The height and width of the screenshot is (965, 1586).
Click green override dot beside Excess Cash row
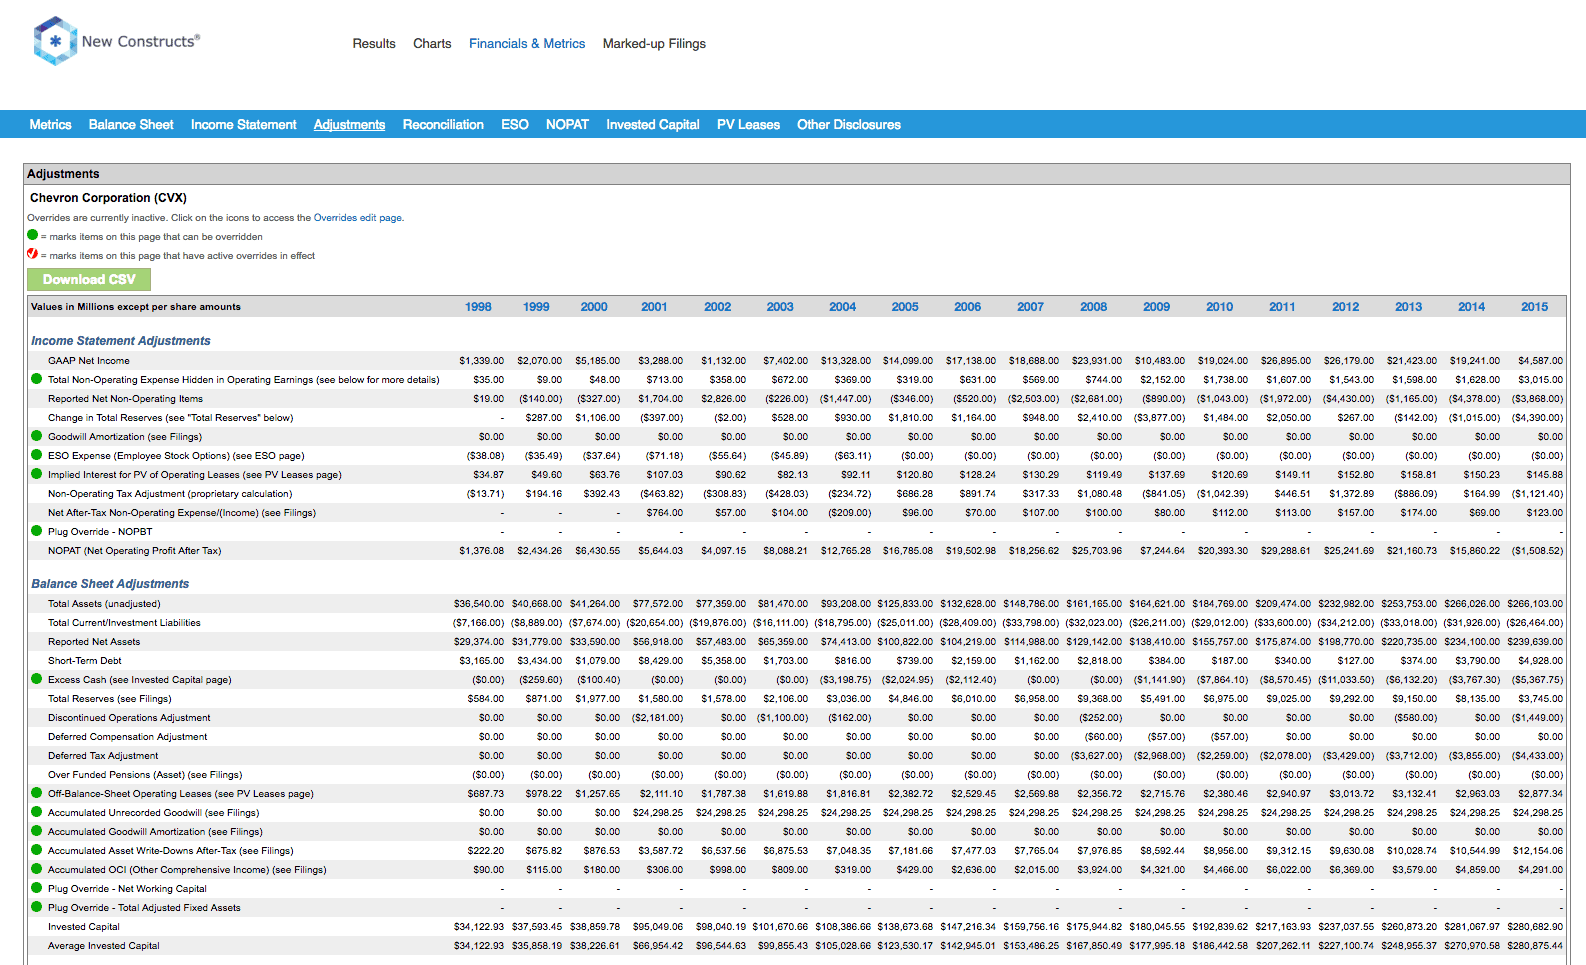pyautogui.click(x=37, y=679)
